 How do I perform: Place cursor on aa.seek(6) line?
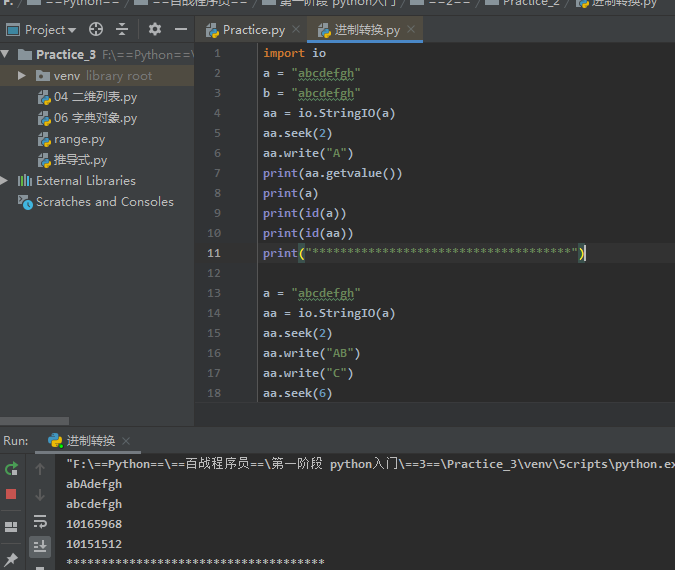point(297,393)
